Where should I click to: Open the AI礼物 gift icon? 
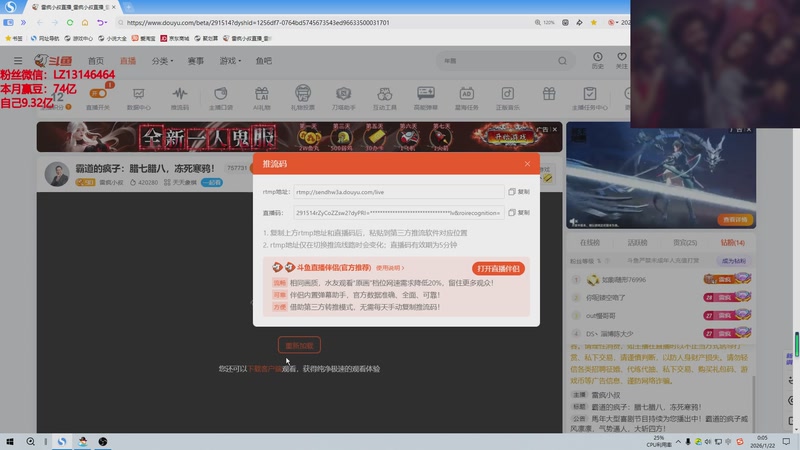pyautogui.click(x=262, y=98)
